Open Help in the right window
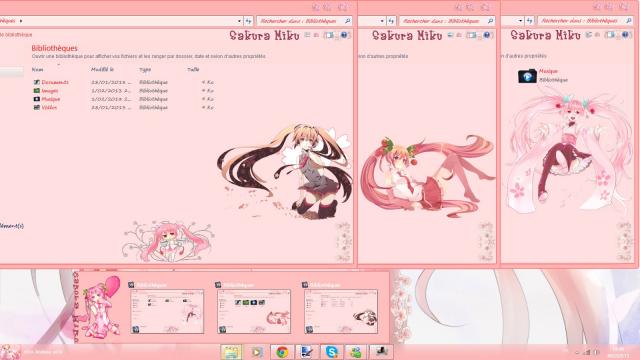 click(x=625, y=35)
